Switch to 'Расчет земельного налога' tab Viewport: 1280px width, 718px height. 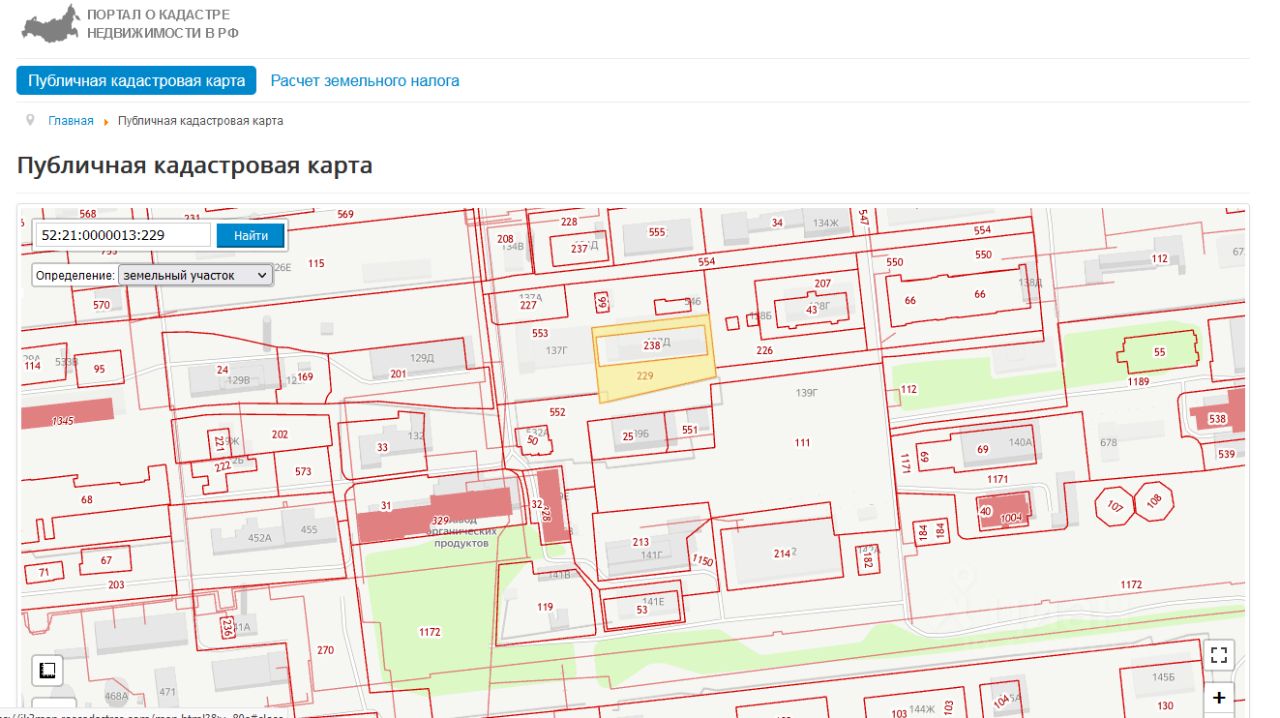365,81
